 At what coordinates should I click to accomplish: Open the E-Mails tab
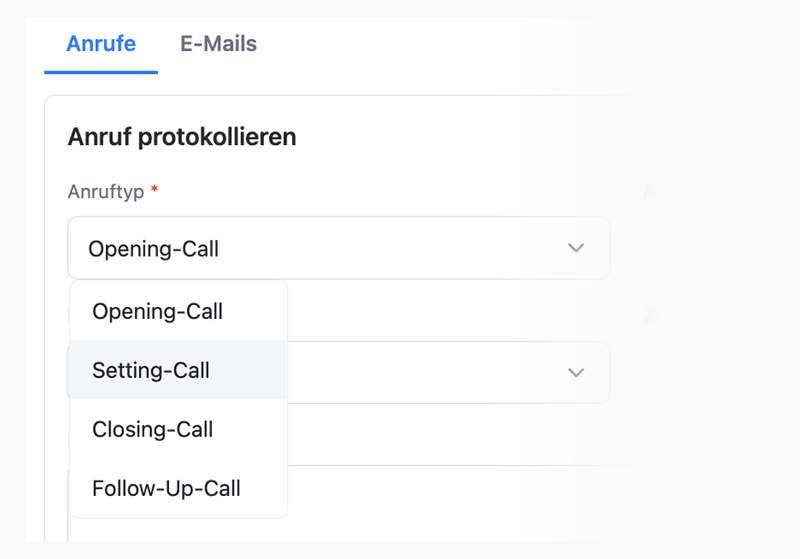click(x=218, y=44)
